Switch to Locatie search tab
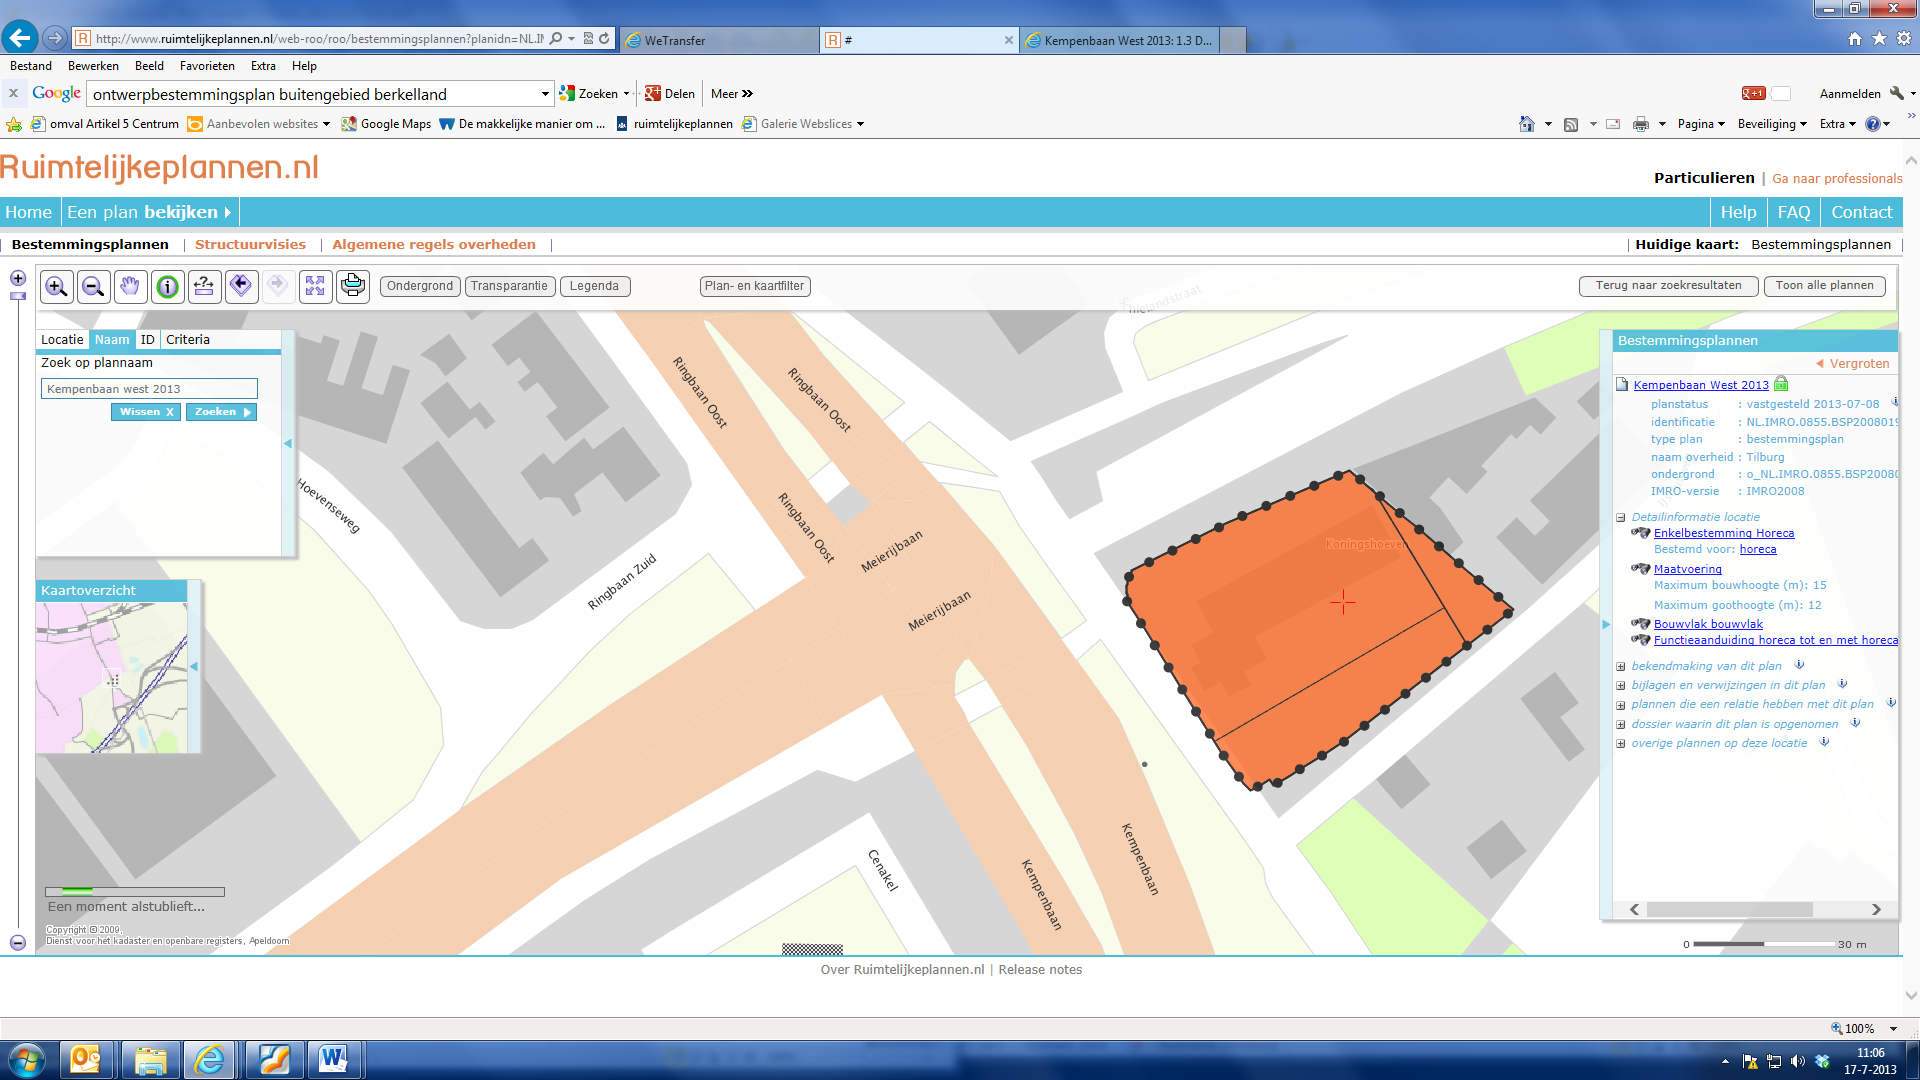Viewport: 1920px width, 1080px height. [62, 340]
